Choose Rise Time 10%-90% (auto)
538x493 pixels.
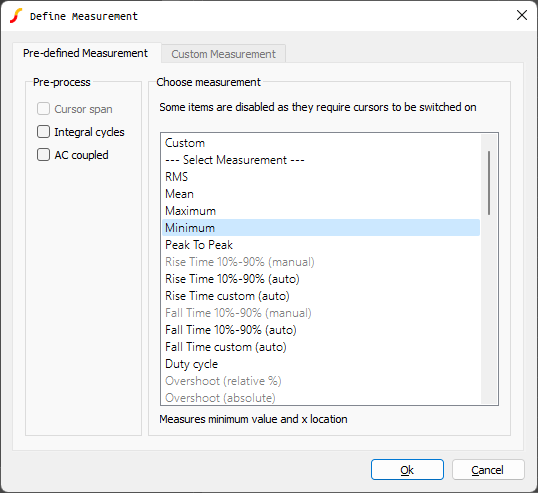coord(321,279)
